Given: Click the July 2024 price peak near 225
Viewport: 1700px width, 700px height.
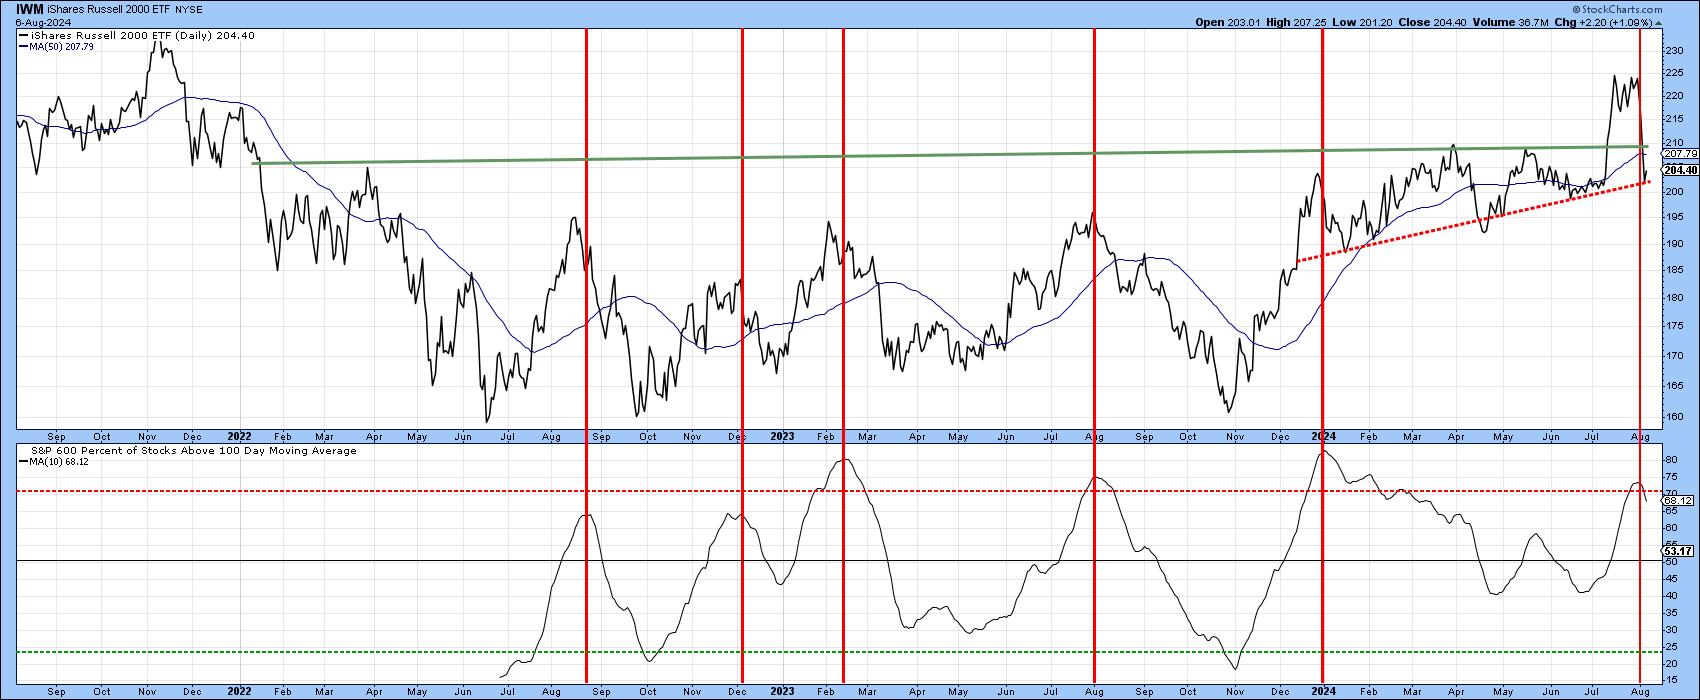Looking at the screenshot, I should tap(1614, 76).
